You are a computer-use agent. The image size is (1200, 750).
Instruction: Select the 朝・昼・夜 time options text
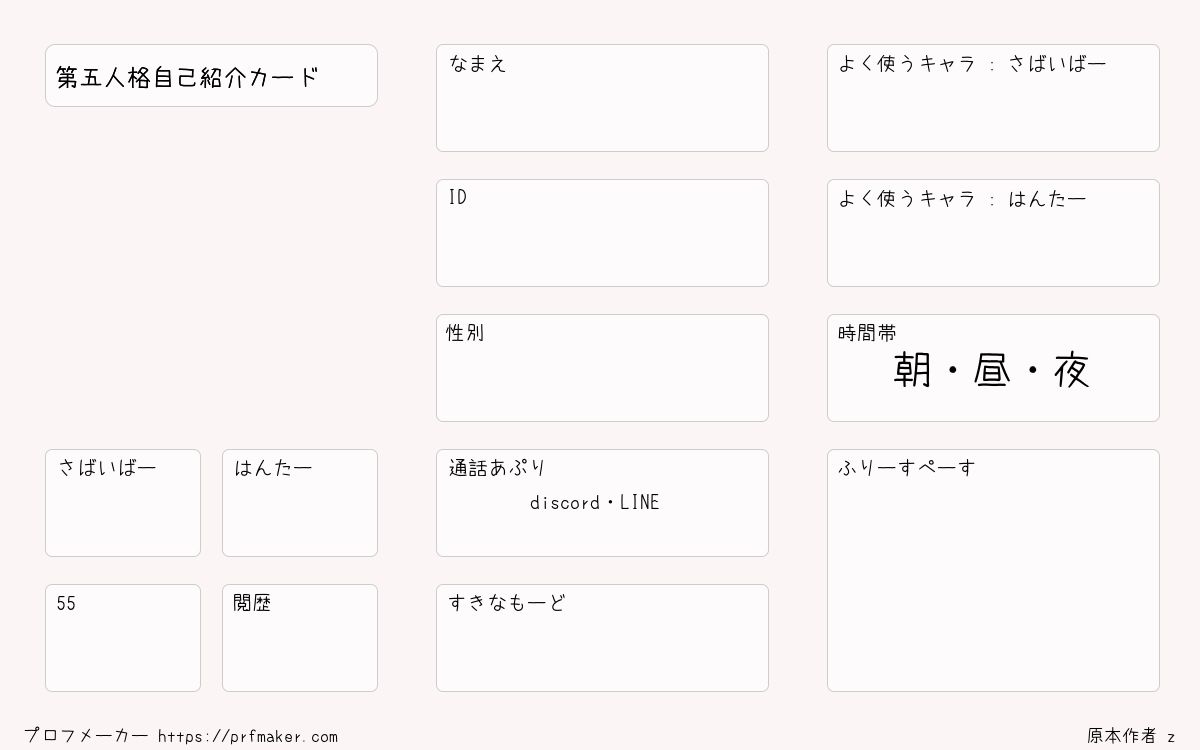992,371
